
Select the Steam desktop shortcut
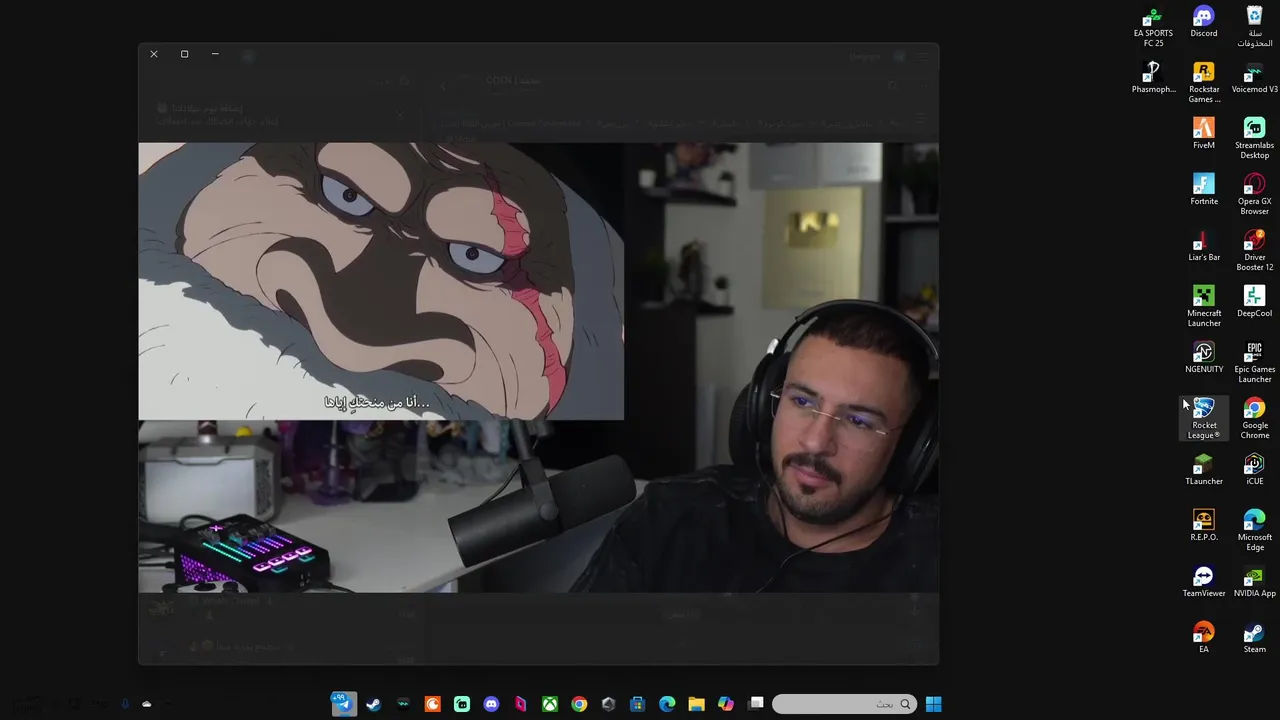click(x=1255, y=638)
